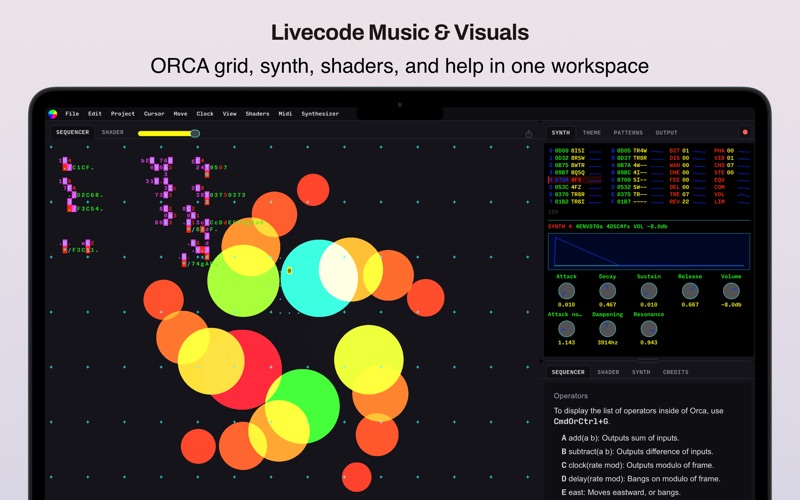Click the rainbow color wheel app icon
The height and width of the screenshot is (500, 800).
click(53, 114)
